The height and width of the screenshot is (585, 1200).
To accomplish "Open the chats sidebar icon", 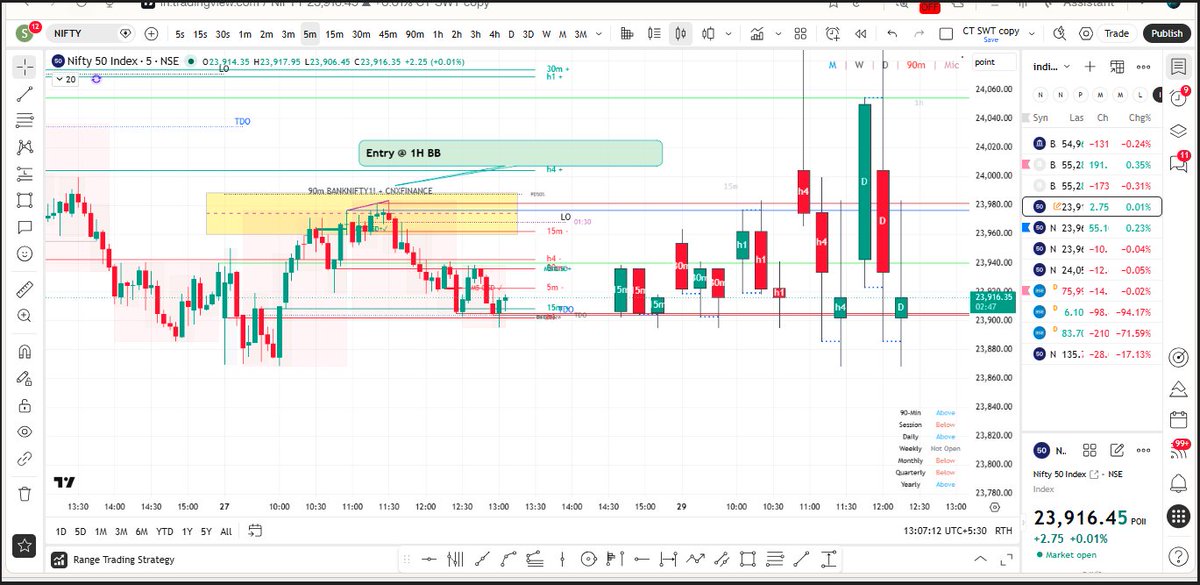I will tap(1181, 162).
